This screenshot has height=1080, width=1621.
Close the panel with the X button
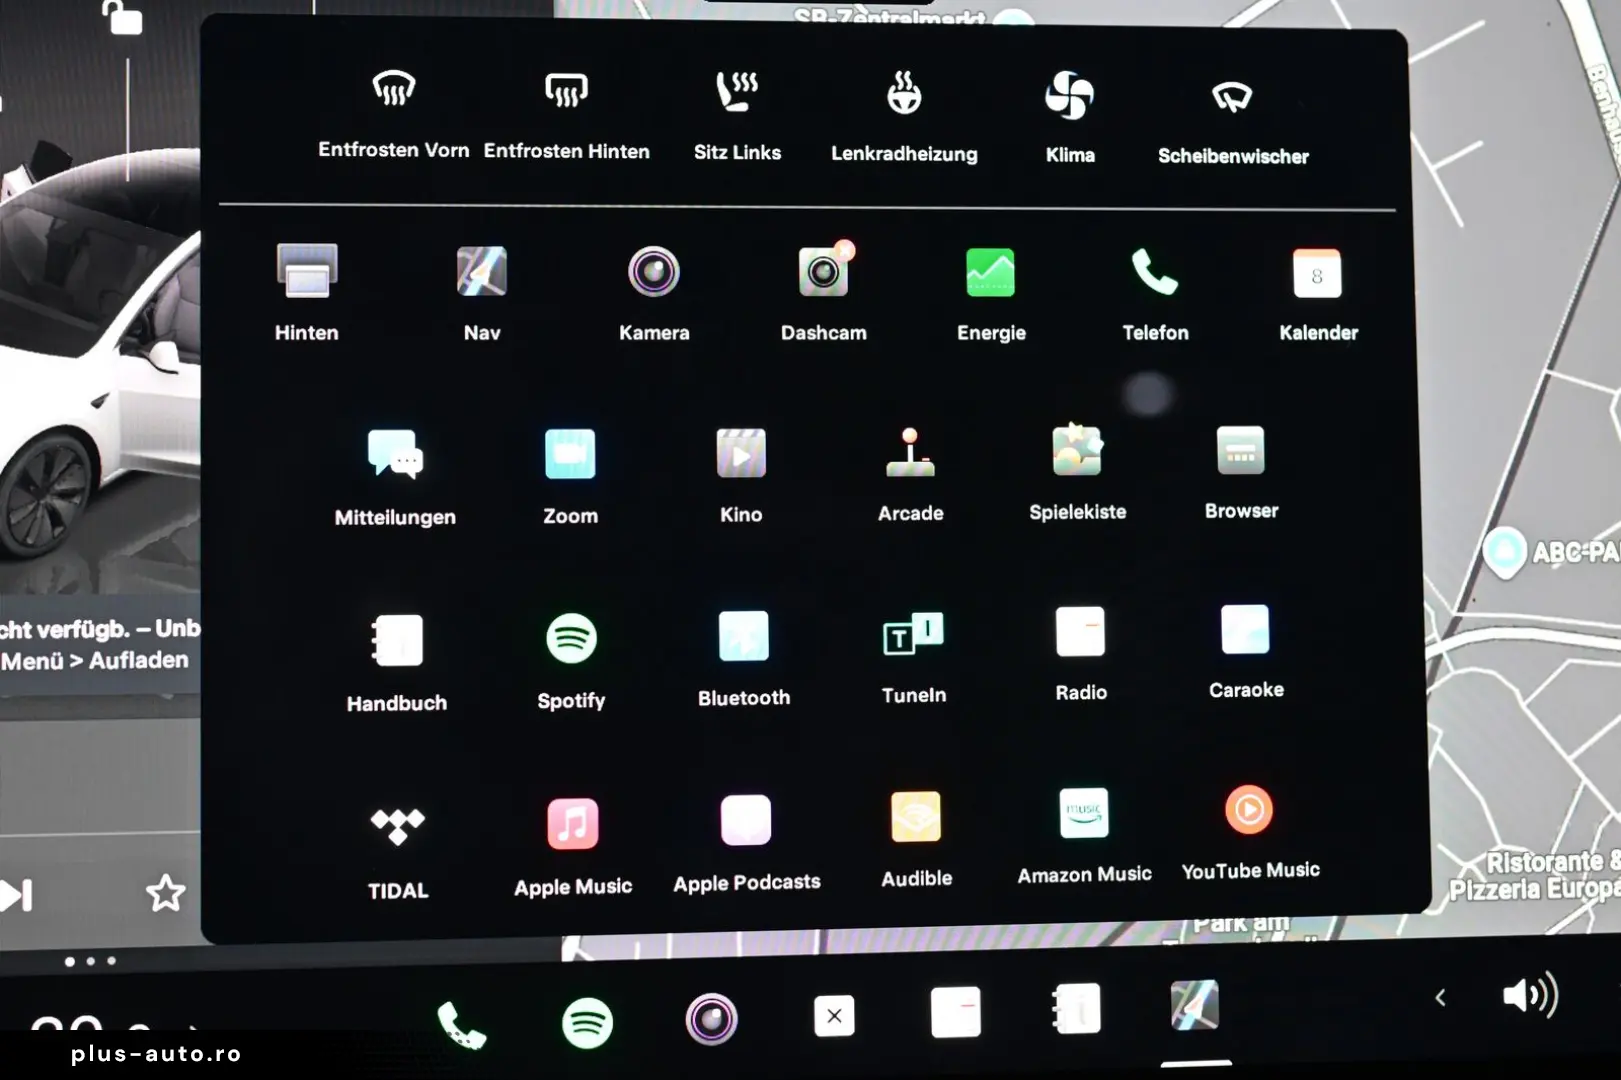click(x=835, y=1016)
